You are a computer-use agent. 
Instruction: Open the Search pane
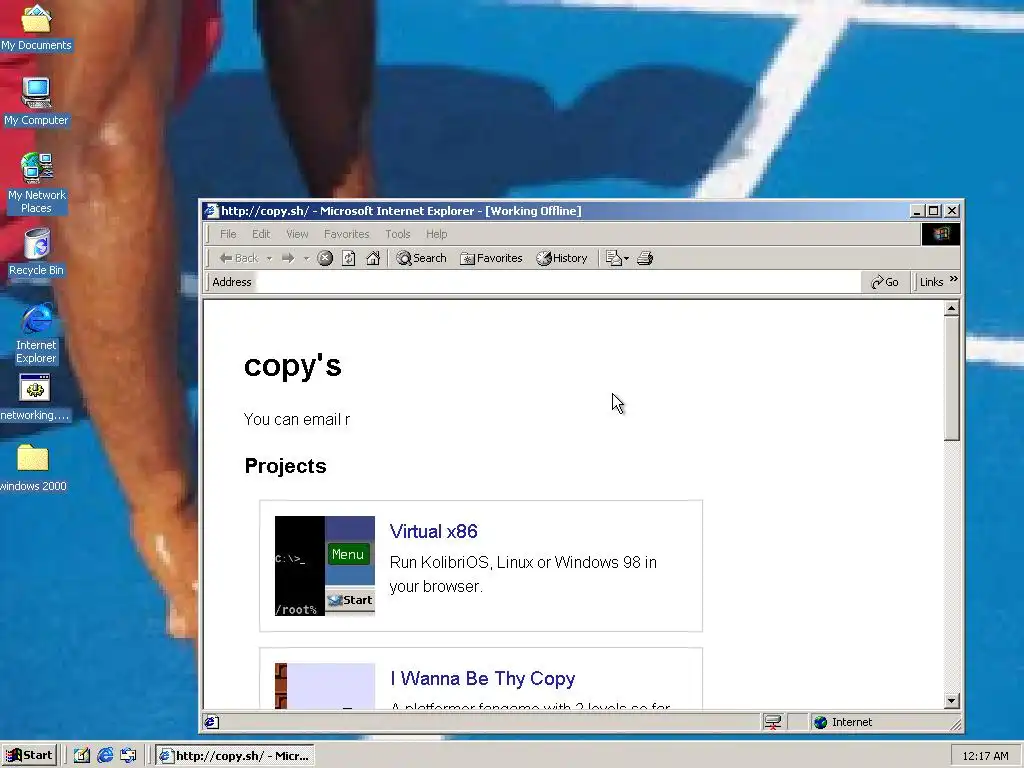click(421, 259)
